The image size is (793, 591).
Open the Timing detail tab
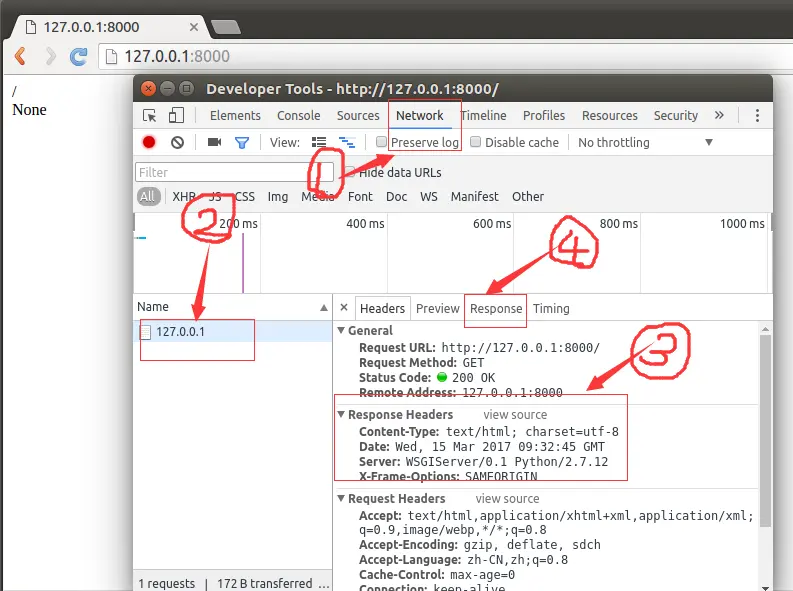tap(551, 308)
